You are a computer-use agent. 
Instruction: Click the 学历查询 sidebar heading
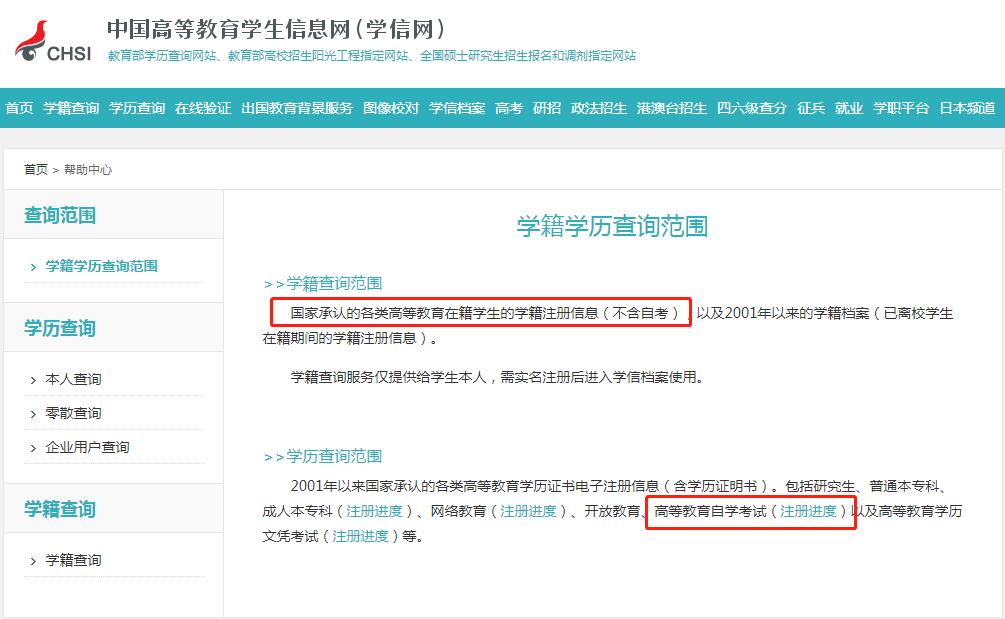click(60, 328)
